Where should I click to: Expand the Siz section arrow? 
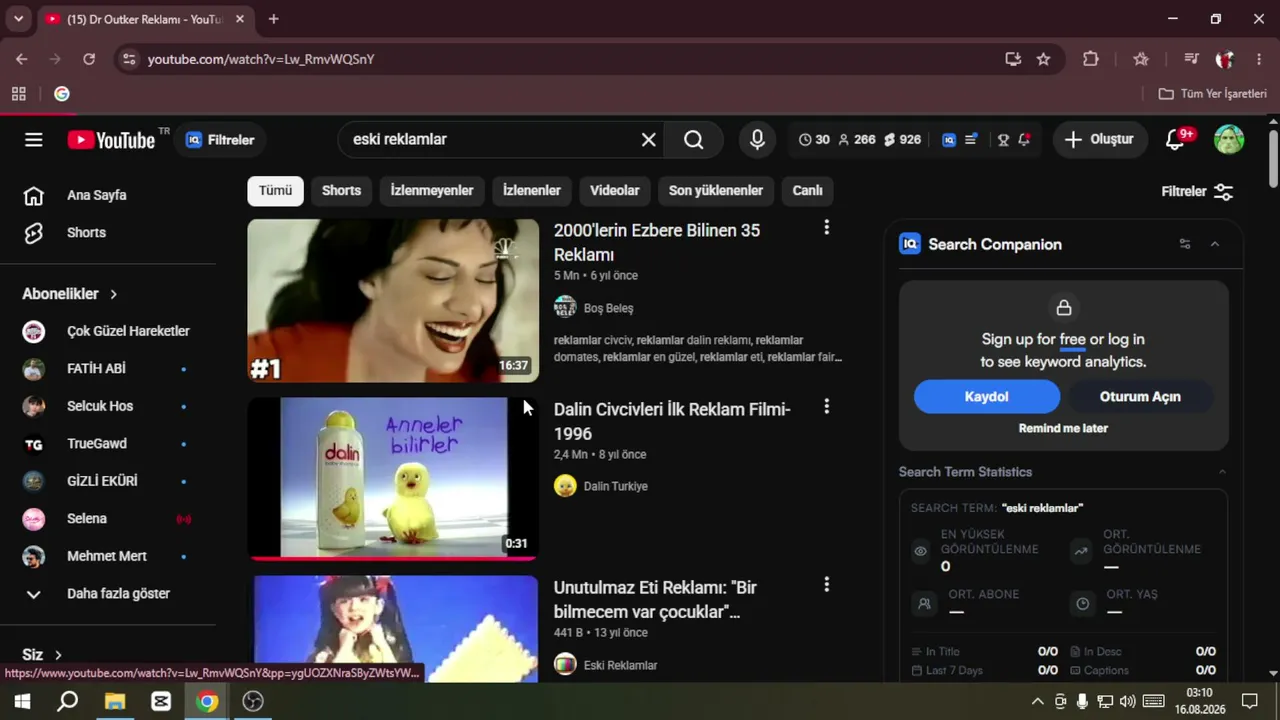pos(58,655)
